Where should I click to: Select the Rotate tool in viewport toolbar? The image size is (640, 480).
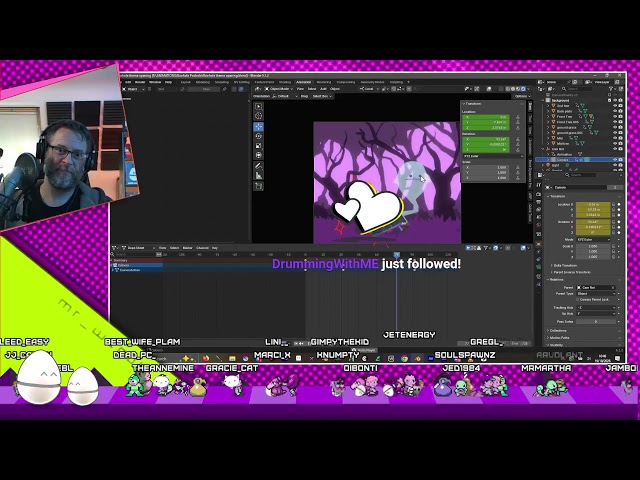[258, 136]
